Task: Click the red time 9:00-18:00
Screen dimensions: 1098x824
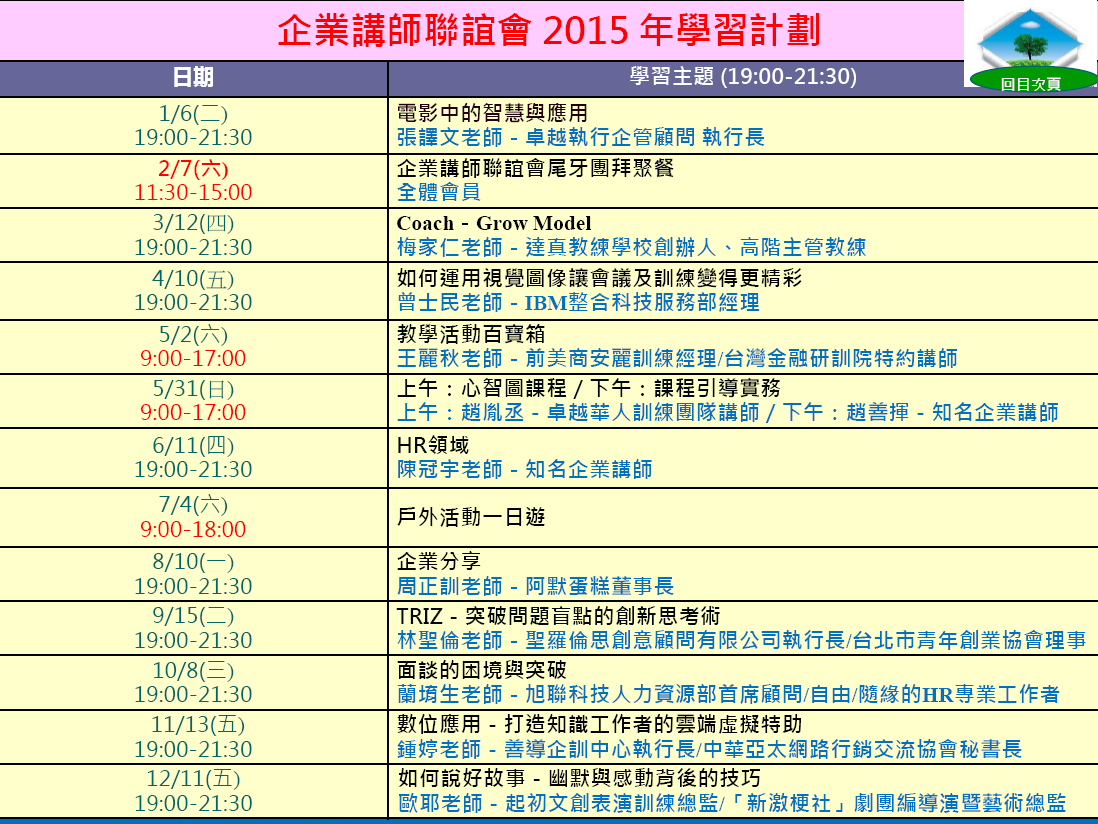Action: (x=193, y=529)
